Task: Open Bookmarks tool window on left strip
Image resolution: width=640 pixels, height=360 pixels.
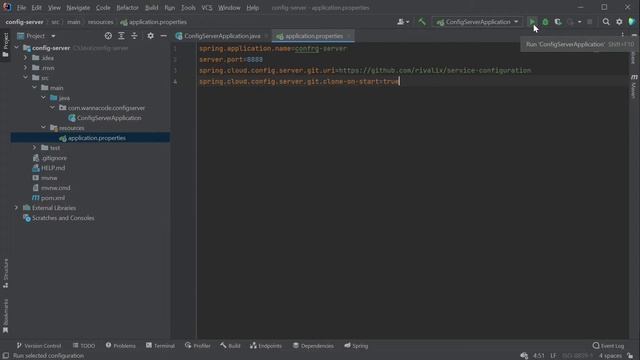Action: click(x=5, y=316)
